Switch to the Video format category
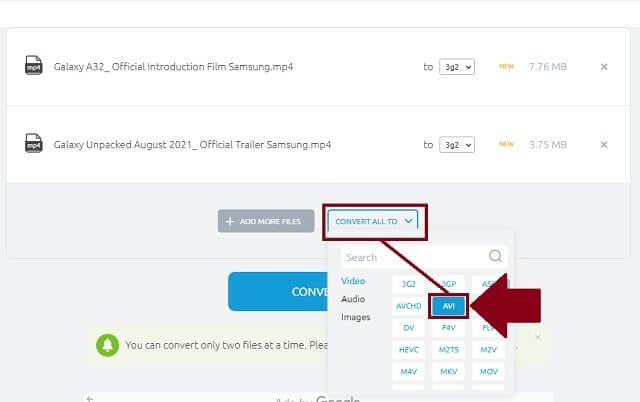The image size is (640, 402). coord(353,281)
